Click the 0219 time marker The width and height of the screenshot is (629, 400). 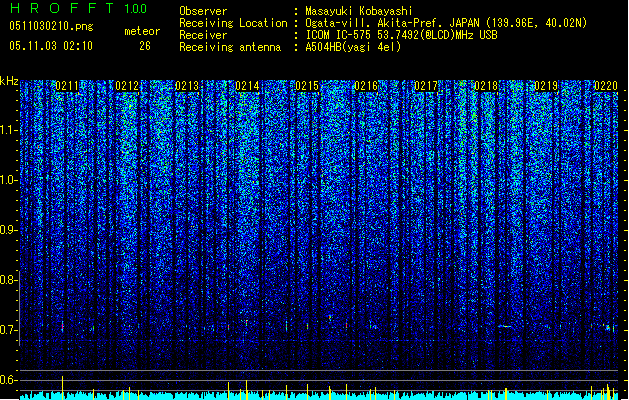point(546,86)
